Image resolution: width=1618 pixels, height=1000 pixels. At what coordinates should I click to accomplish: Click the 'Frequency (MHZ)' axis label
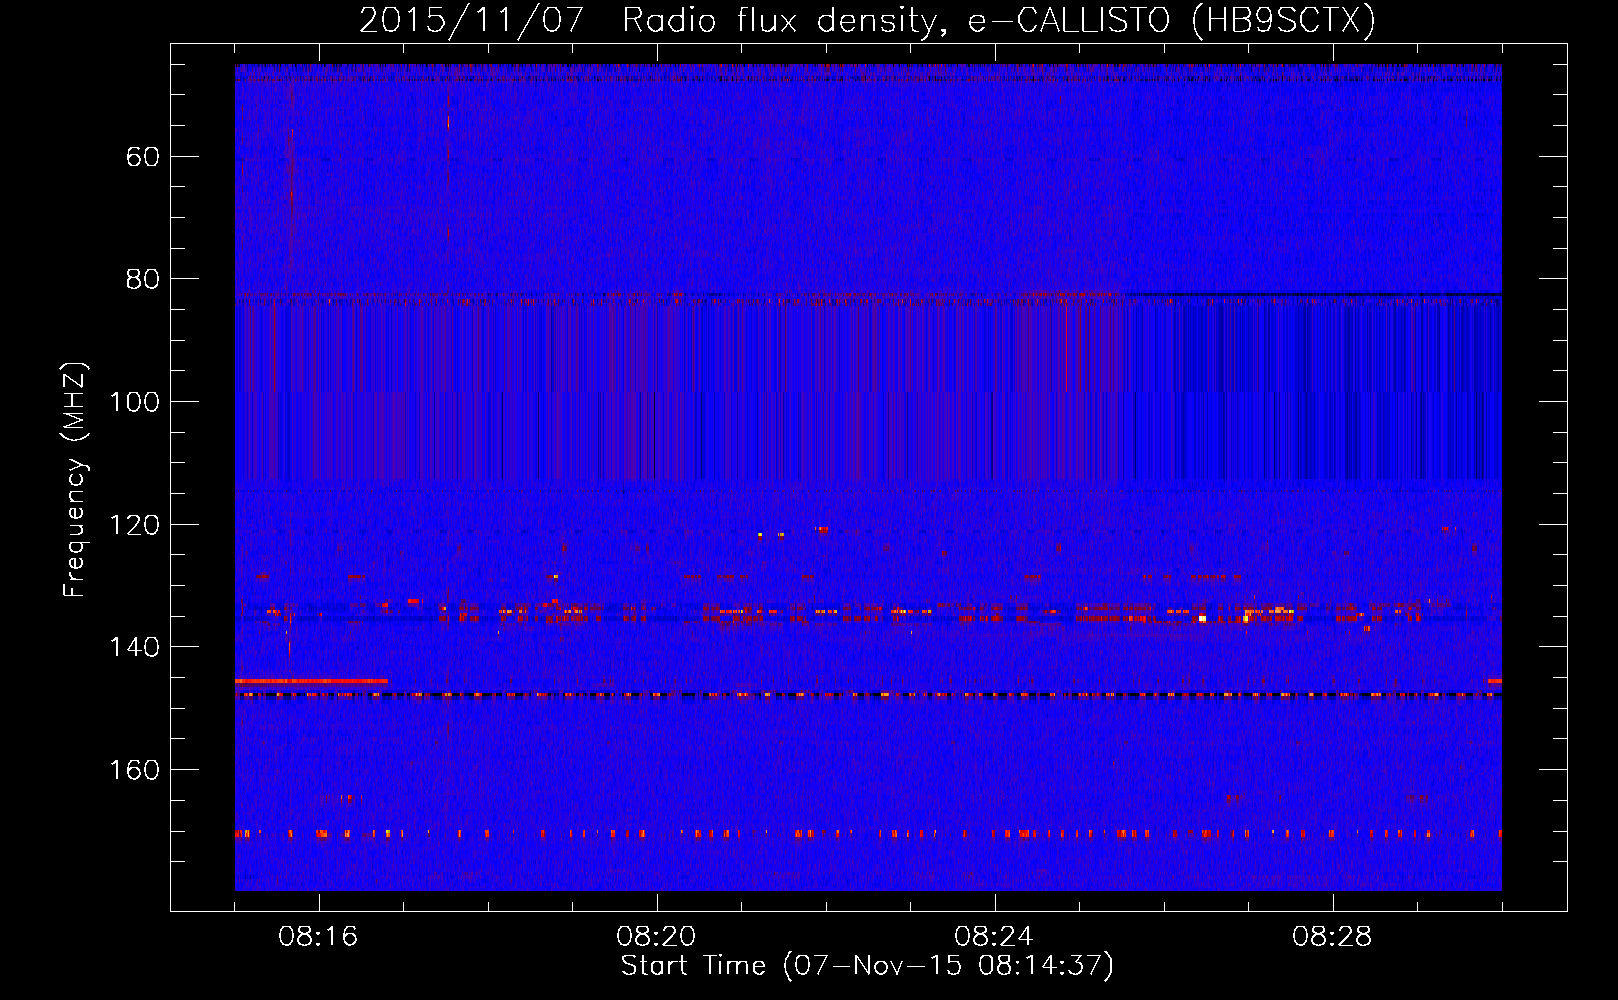[75, 479]
